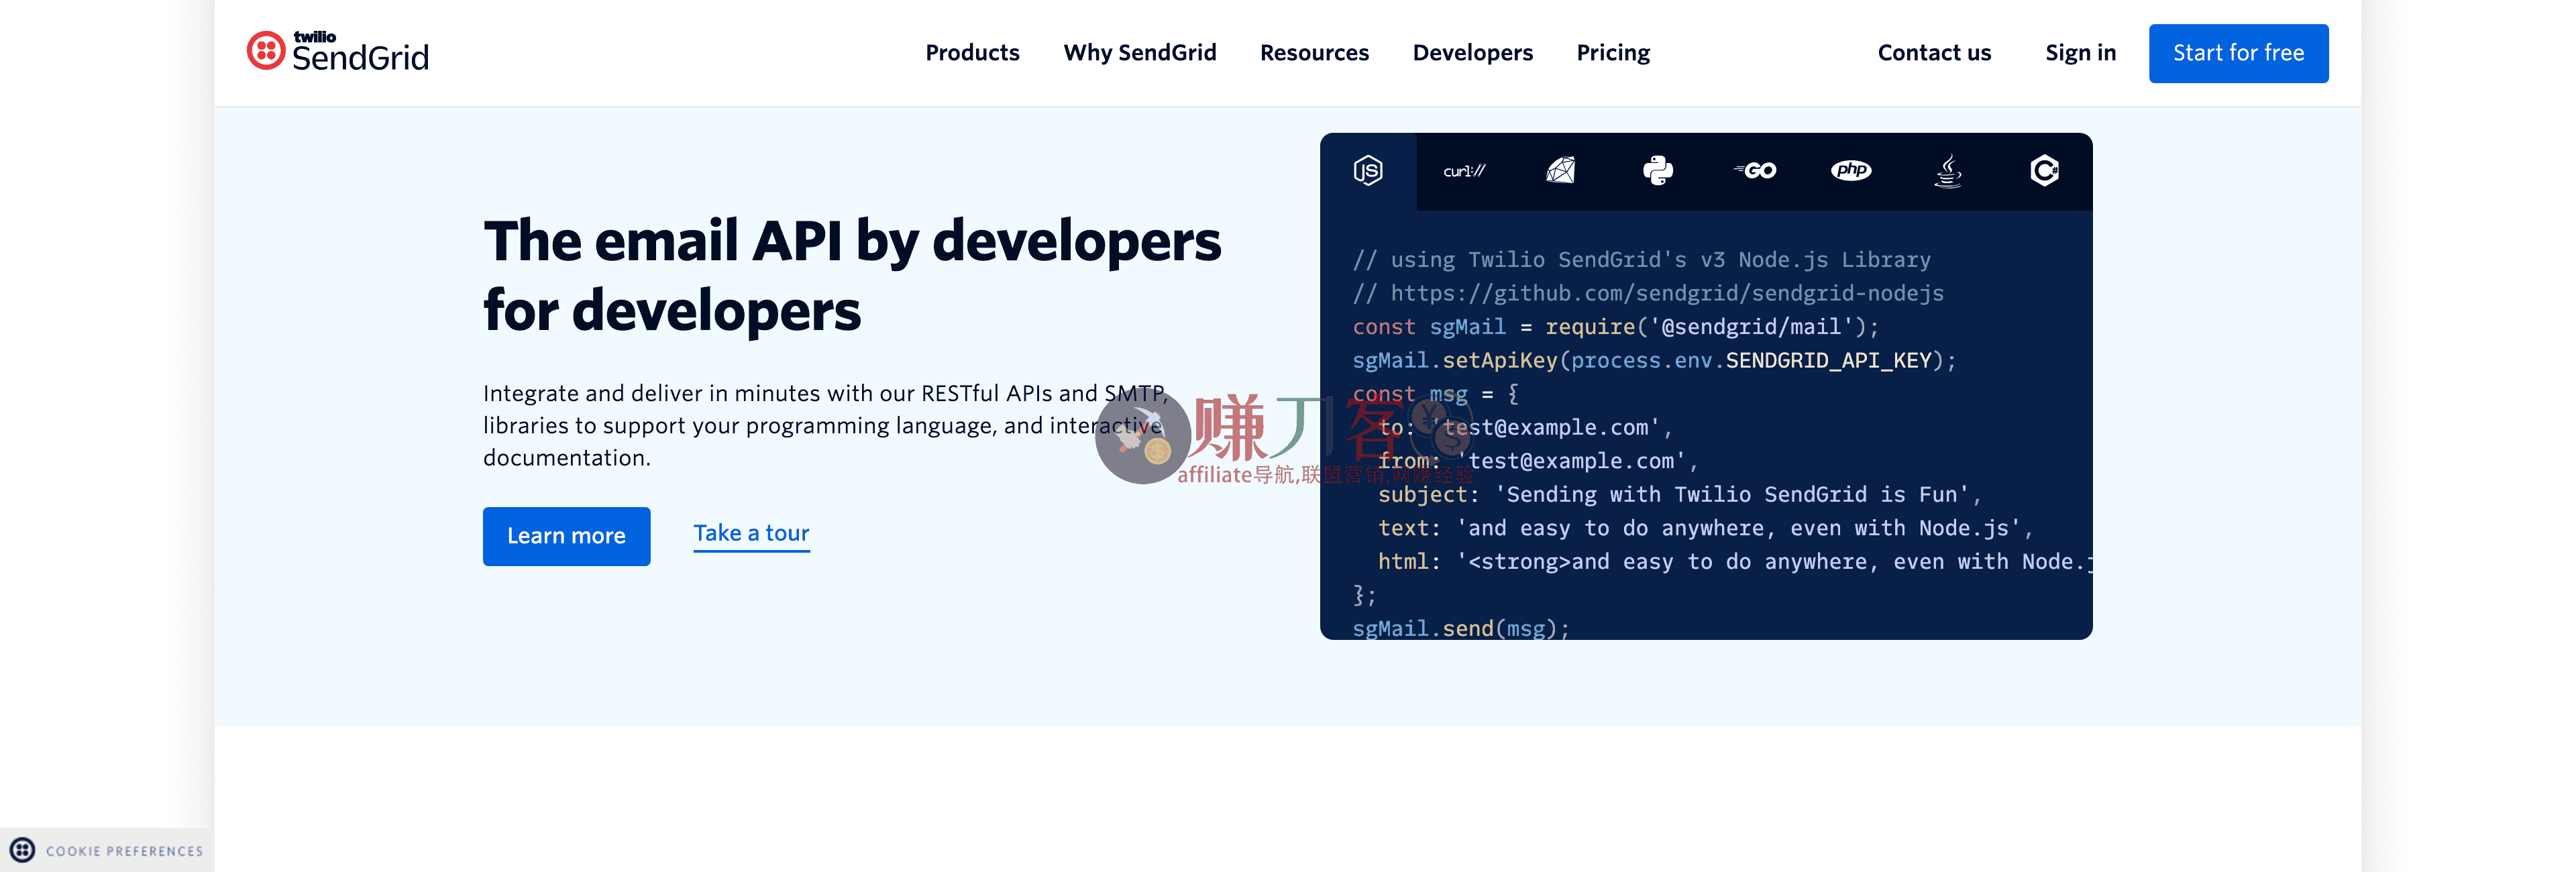Click the Twilio SendGrid logo
2576x872 pixels.
pyautogui.click(x=337, y=52)
